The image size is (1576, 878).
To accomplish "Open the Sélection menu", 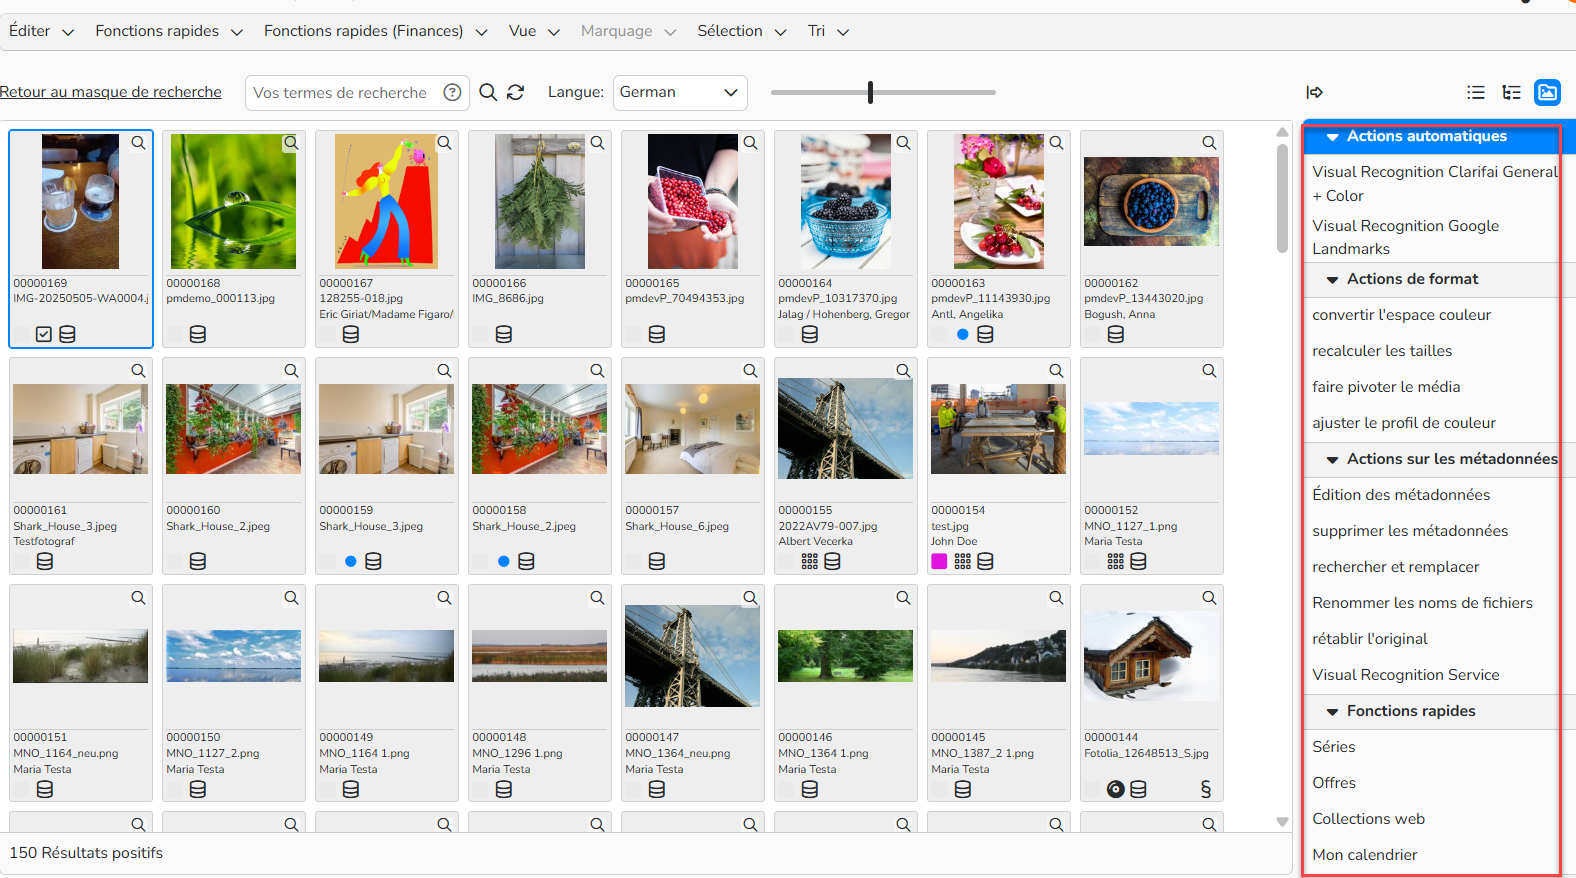I will tap(742, 31).
